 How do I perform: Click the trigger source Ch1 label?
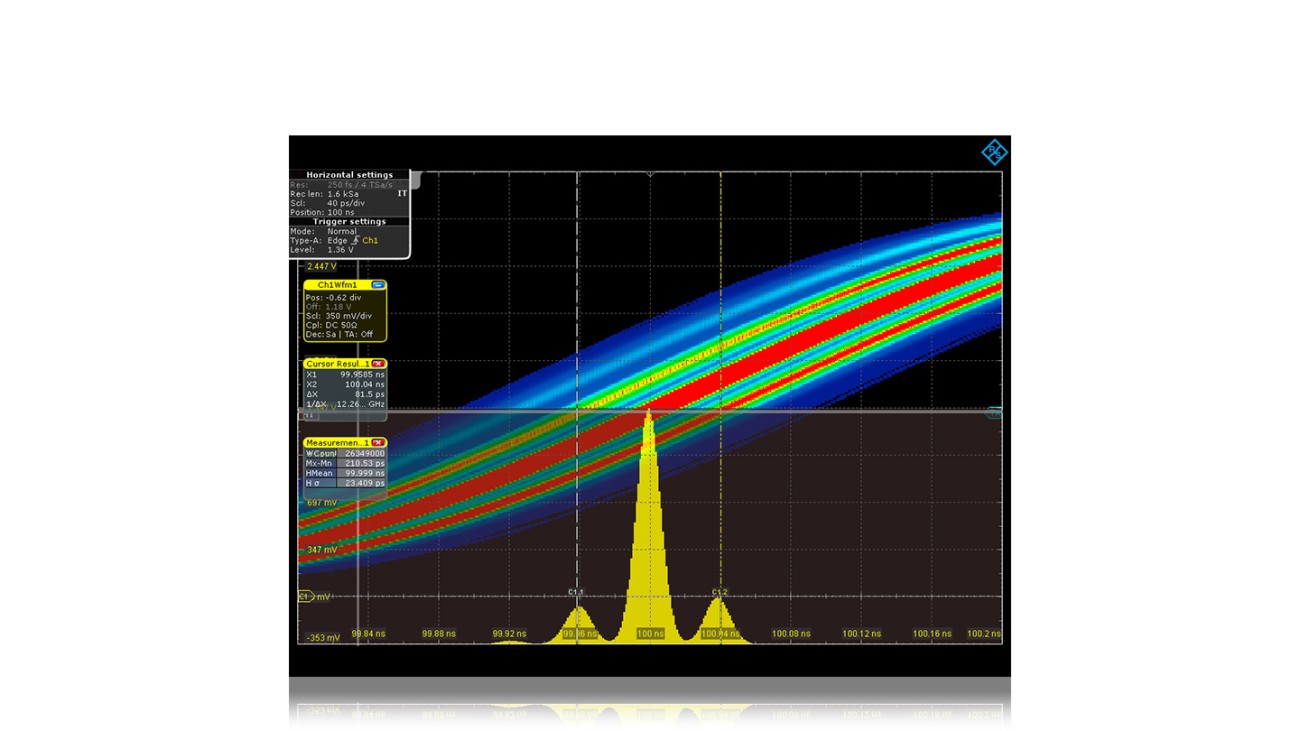click(x=370, y=241)
